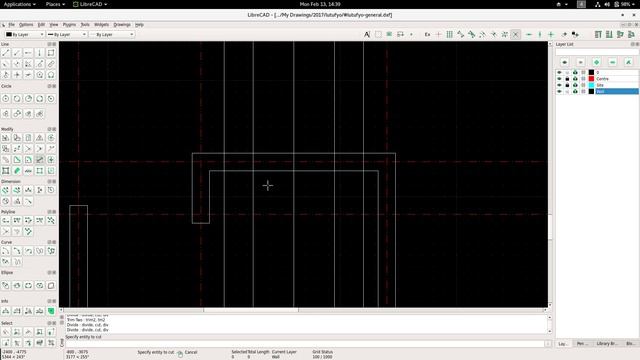Click the red Centre layer color swatch
This screenshot has height=360, width=640.
click(591, 79)
